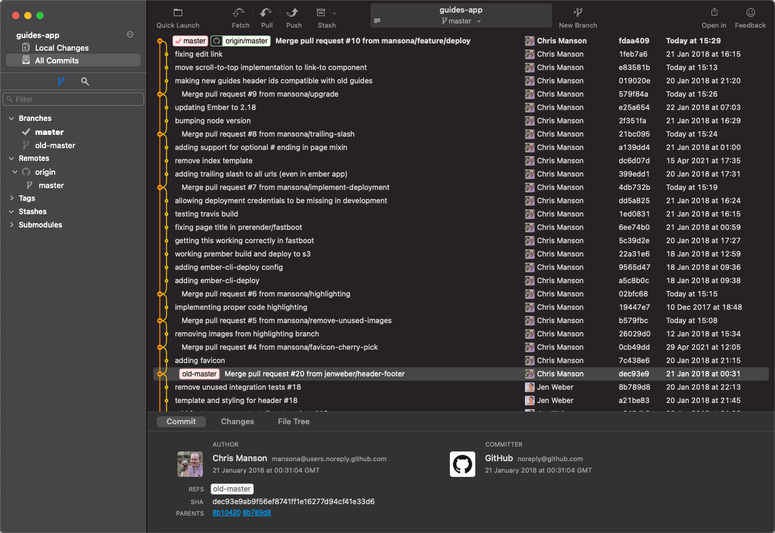Switch to the branches sidebar view icon
This screenshot has height=533, width=775.
pos(61,81)
